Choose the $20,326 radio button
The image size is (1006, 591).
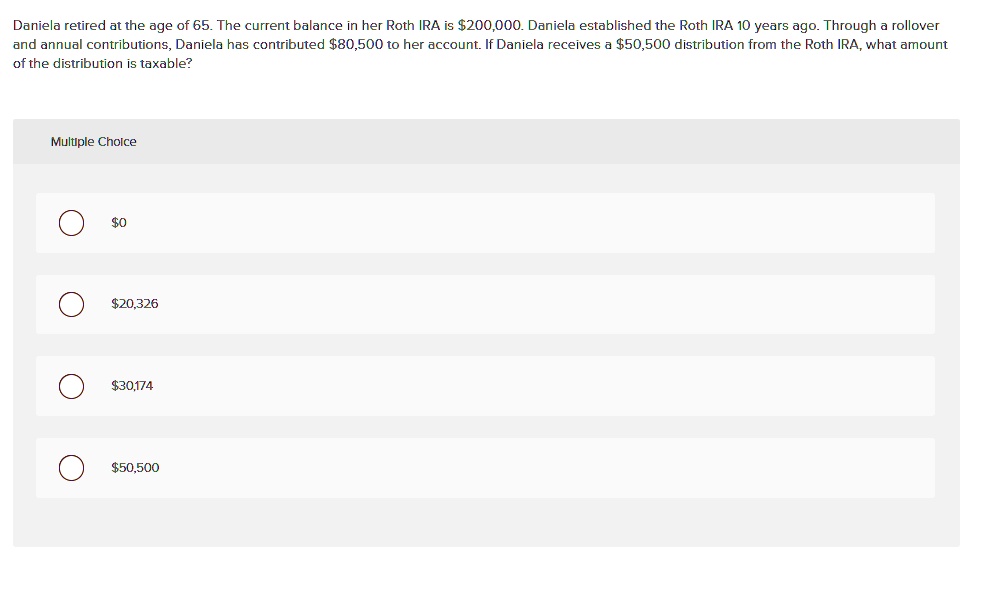[x=71, y=304]
